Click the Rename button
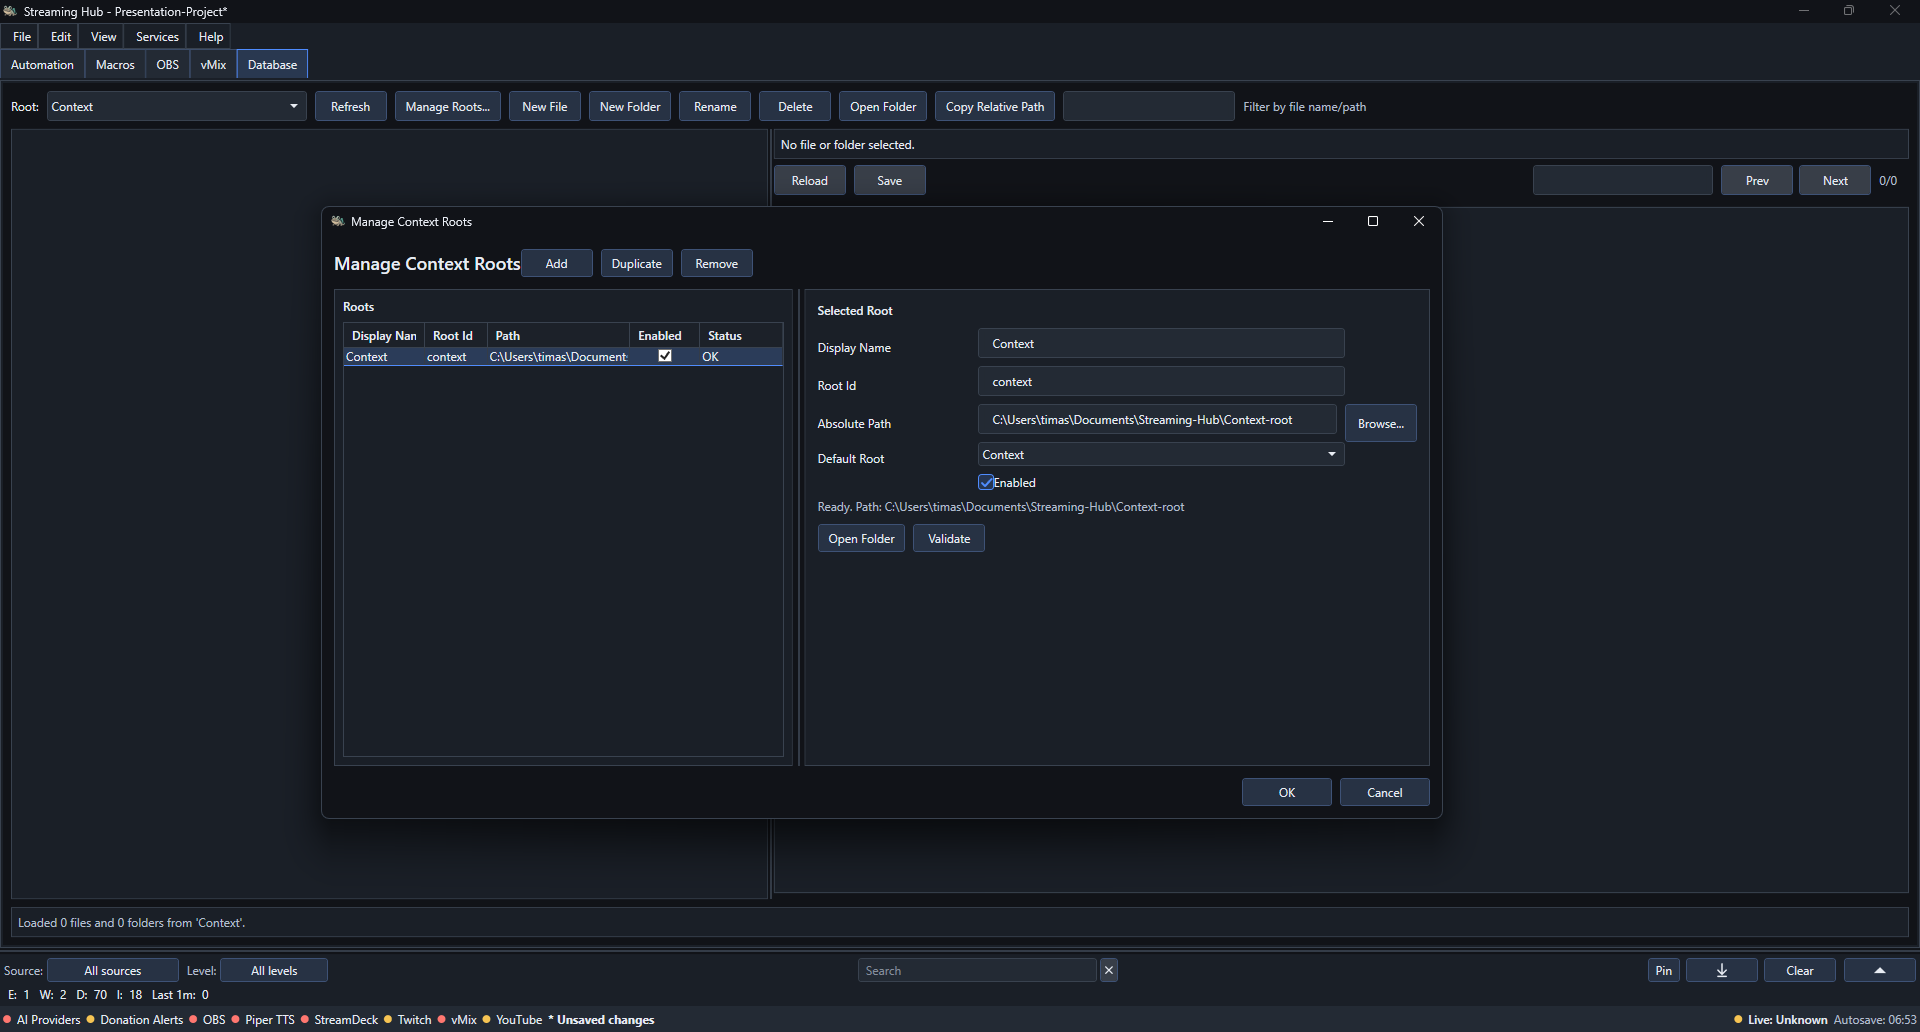The width and height of the screenshot is (1920, 1032). 715,106
